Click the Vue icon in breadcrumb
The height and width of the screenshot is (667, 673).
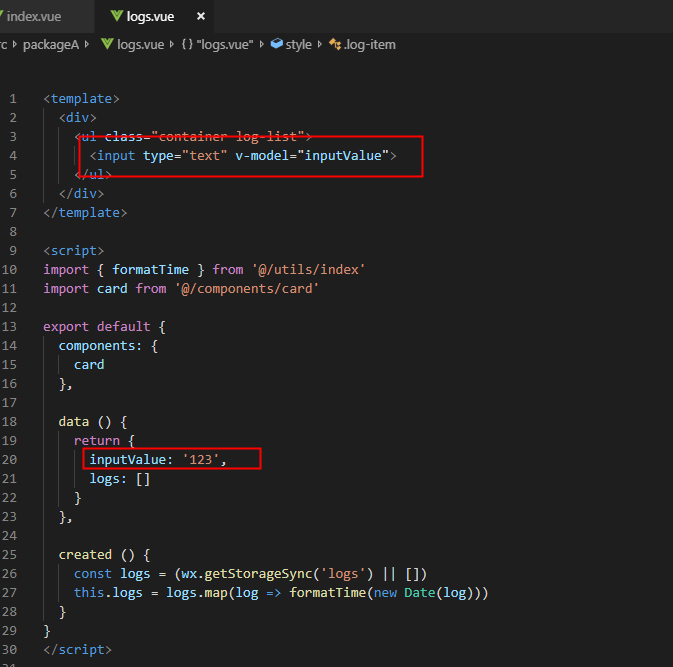[107, 44]
